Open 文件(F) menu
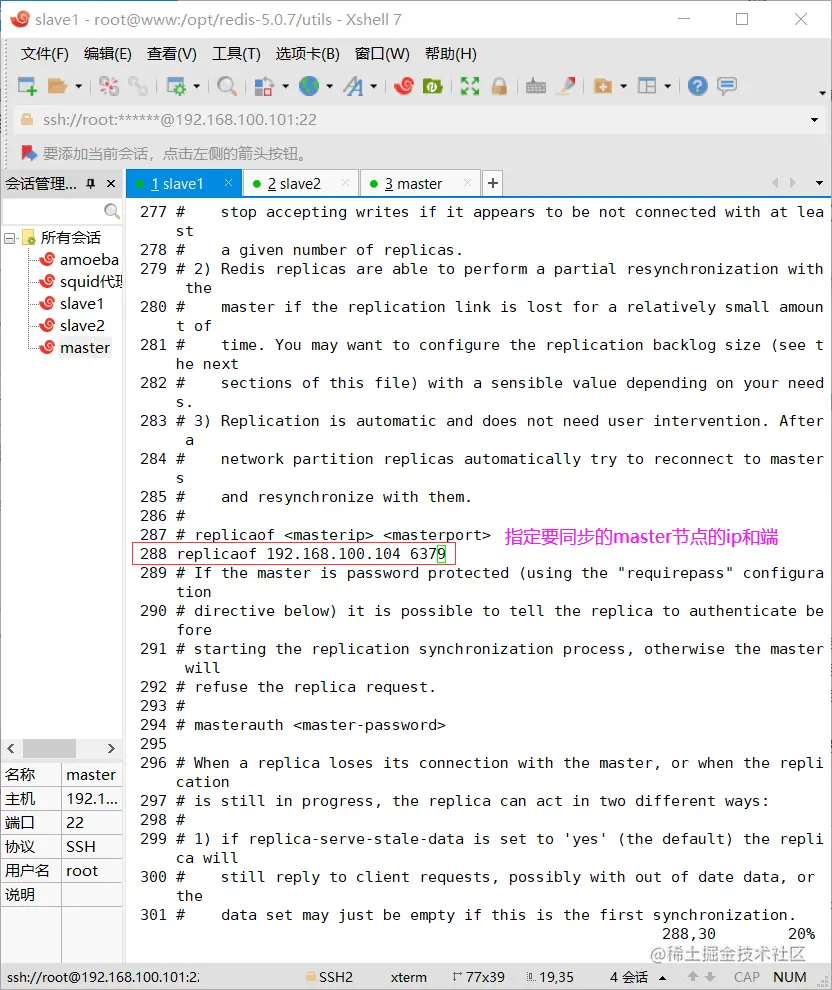 click(x=44, y=54)
